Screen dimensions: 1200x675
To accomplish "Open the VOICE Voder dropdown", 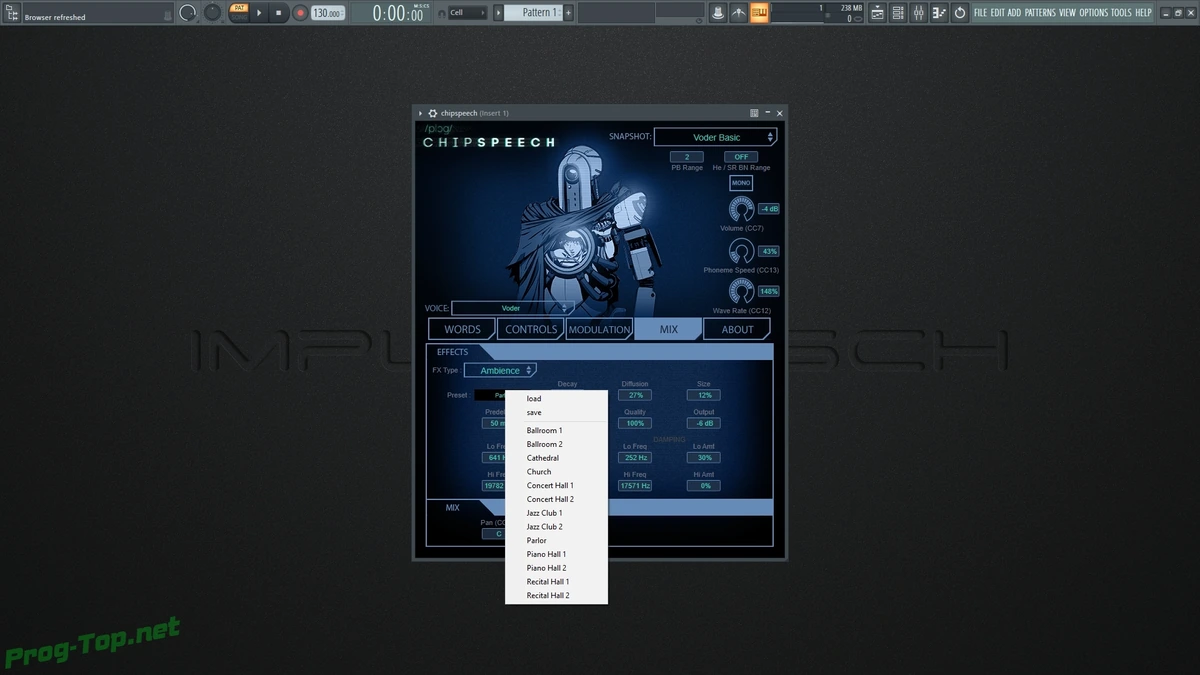I will (x=512, y=308).
